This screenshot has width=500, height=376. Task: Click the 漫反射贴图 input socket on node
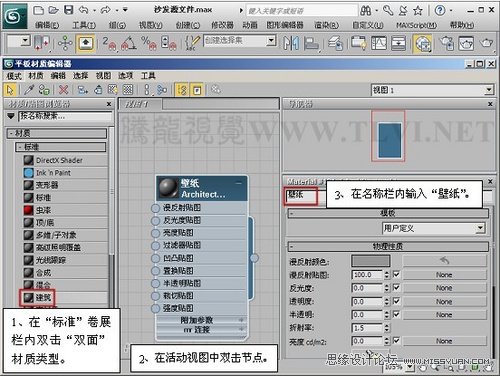click(x=155, y=208)
